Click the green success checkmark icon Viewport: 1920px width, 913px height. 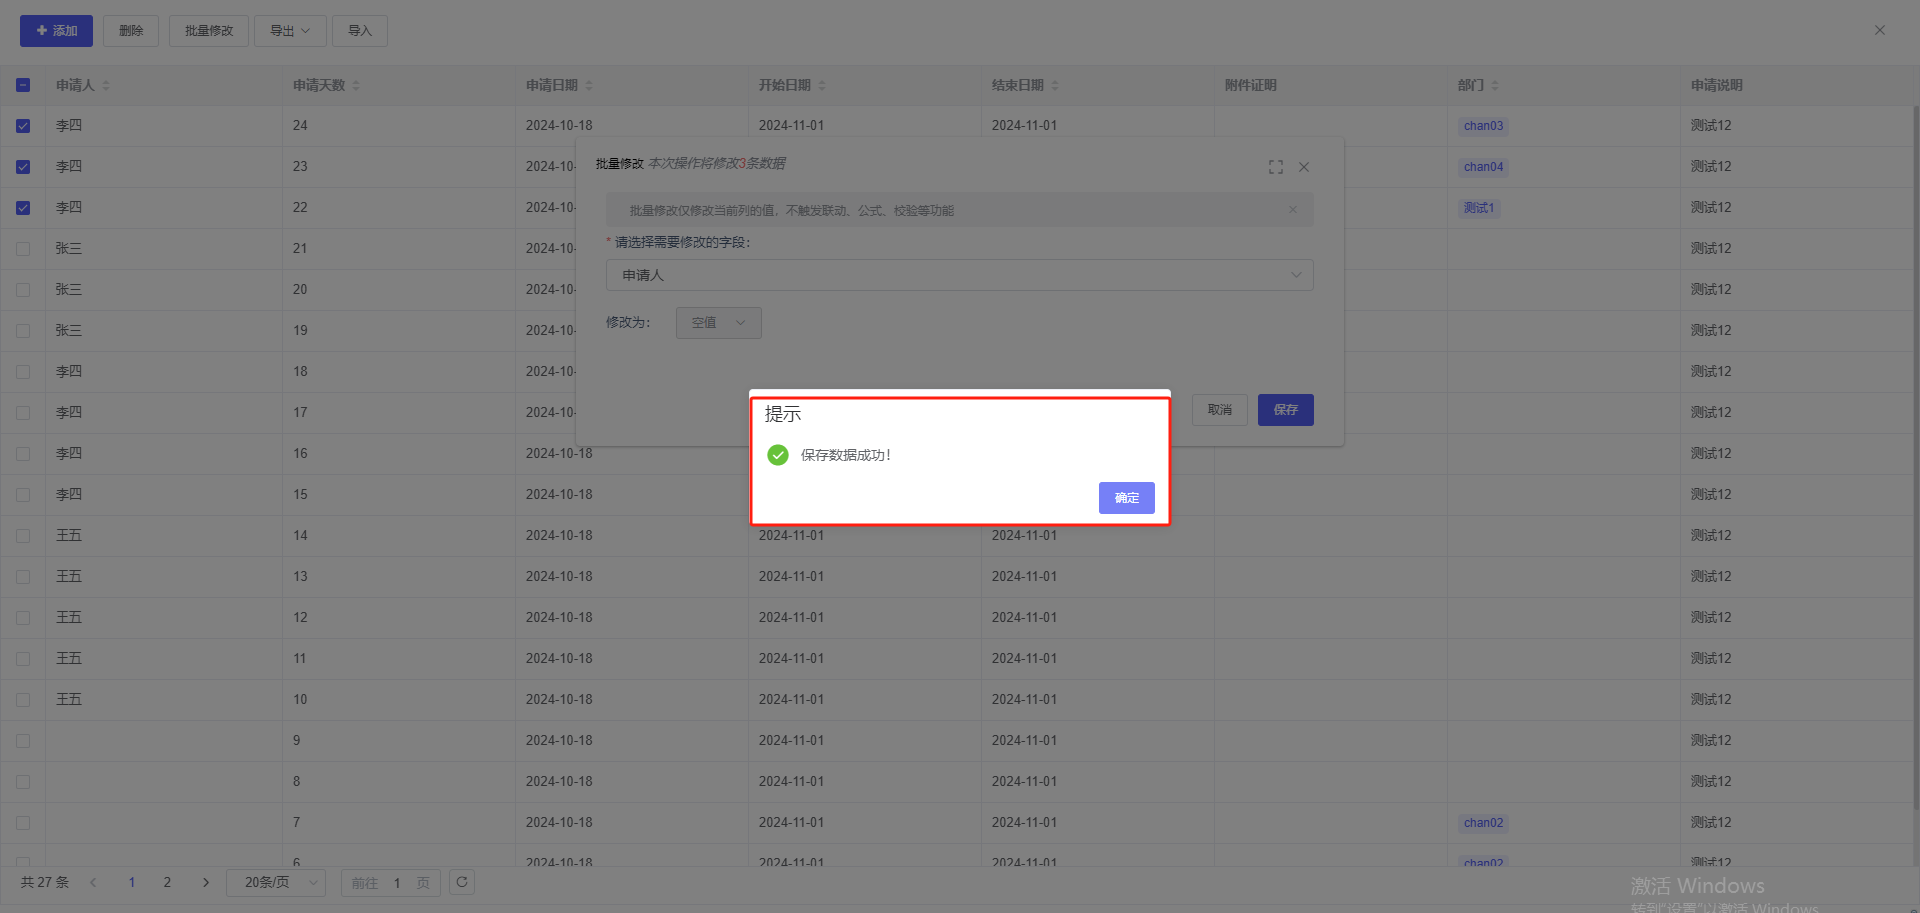(778, 455)
